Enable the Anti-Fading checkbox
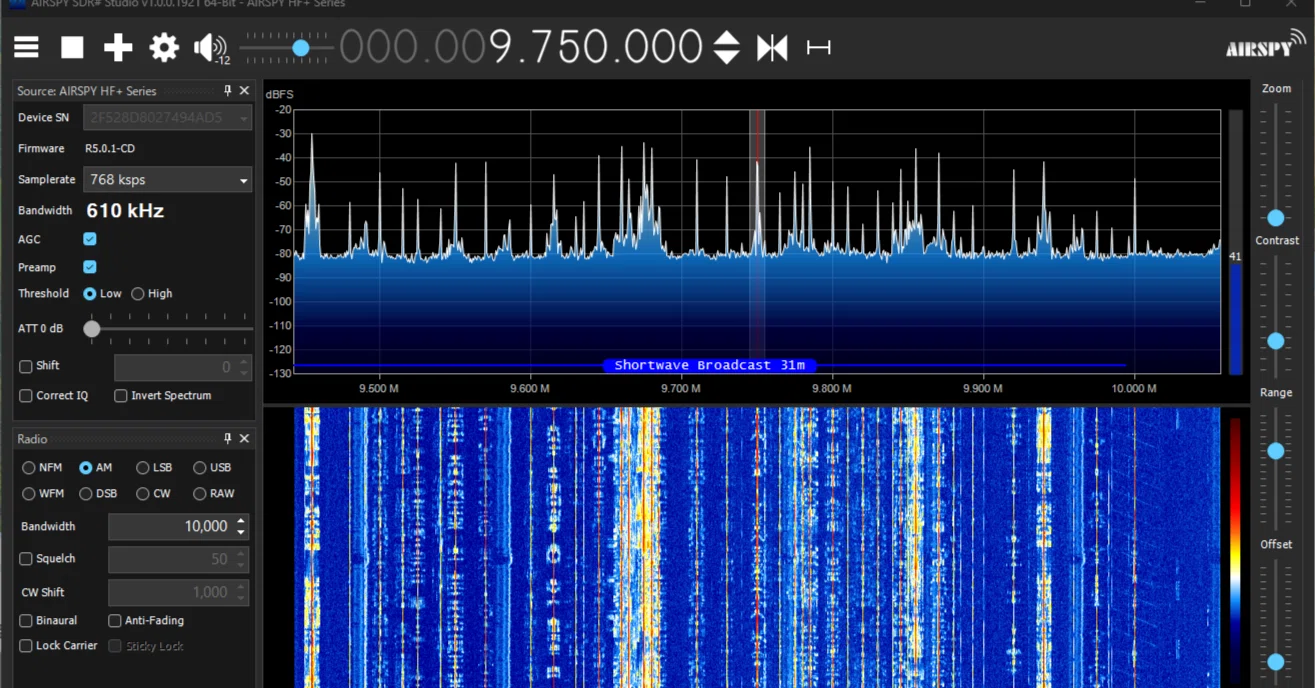 [x=114, y=621]
